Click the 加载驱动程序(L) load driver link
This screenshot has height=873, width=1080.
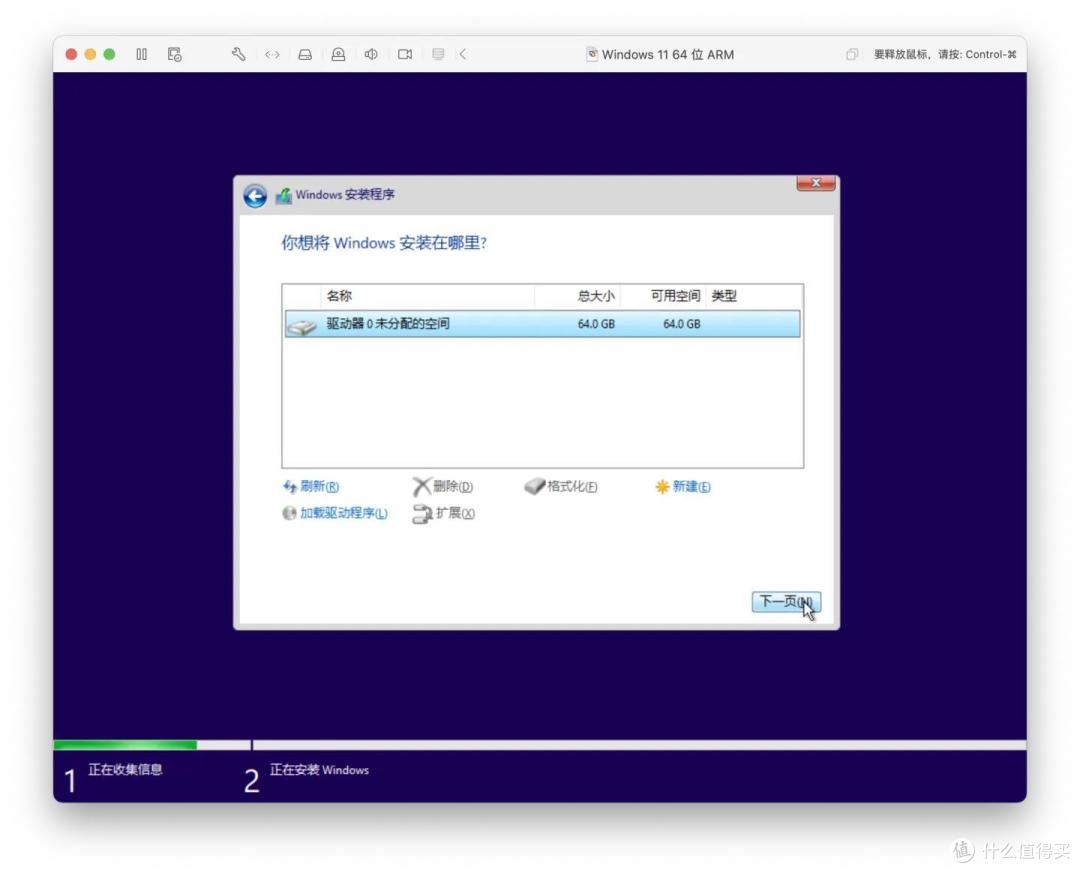335,513
